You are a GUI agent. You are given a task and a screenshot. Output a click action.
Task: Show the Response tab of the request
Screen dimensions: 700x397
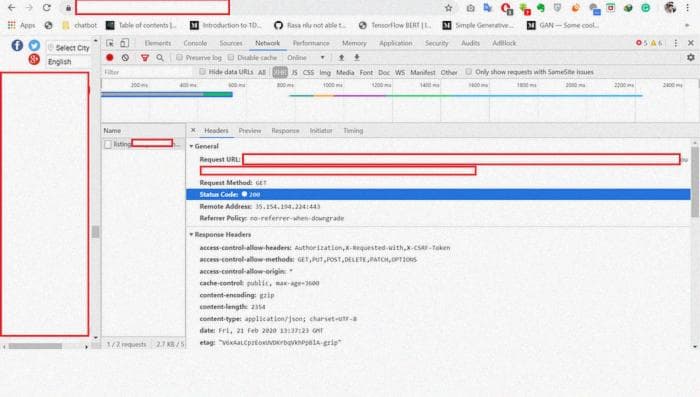point(285,131)
